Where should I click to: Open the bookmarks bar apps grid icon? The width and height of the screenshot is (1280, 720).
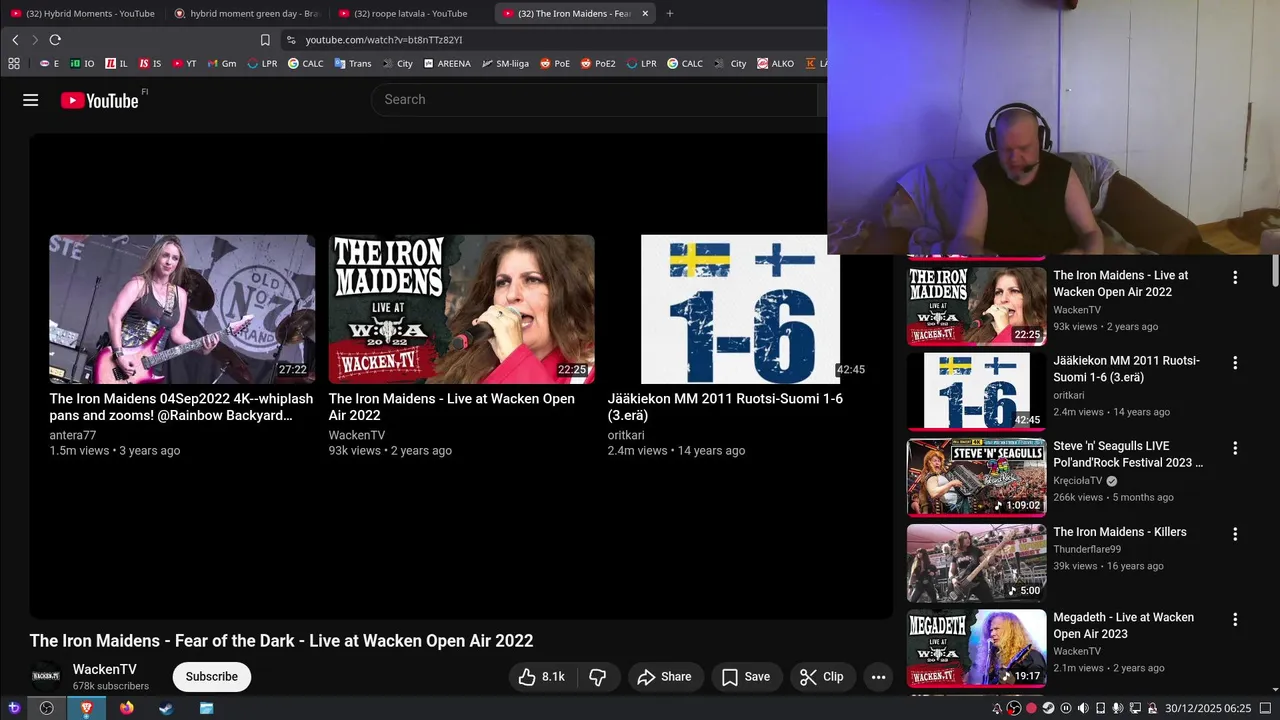(14, 63)
